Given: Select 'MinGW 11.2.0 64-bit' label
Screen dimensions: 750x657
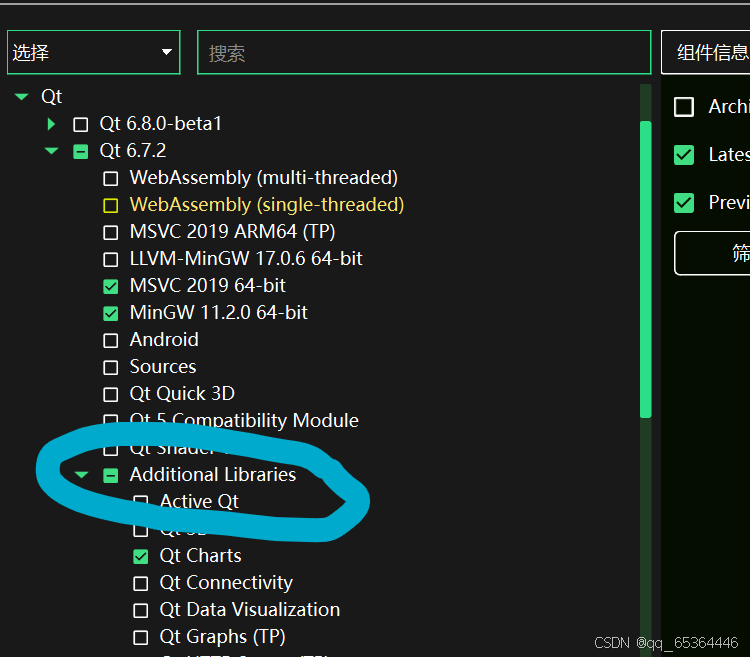Looking at the screenshot, I should tap(219, 313).
